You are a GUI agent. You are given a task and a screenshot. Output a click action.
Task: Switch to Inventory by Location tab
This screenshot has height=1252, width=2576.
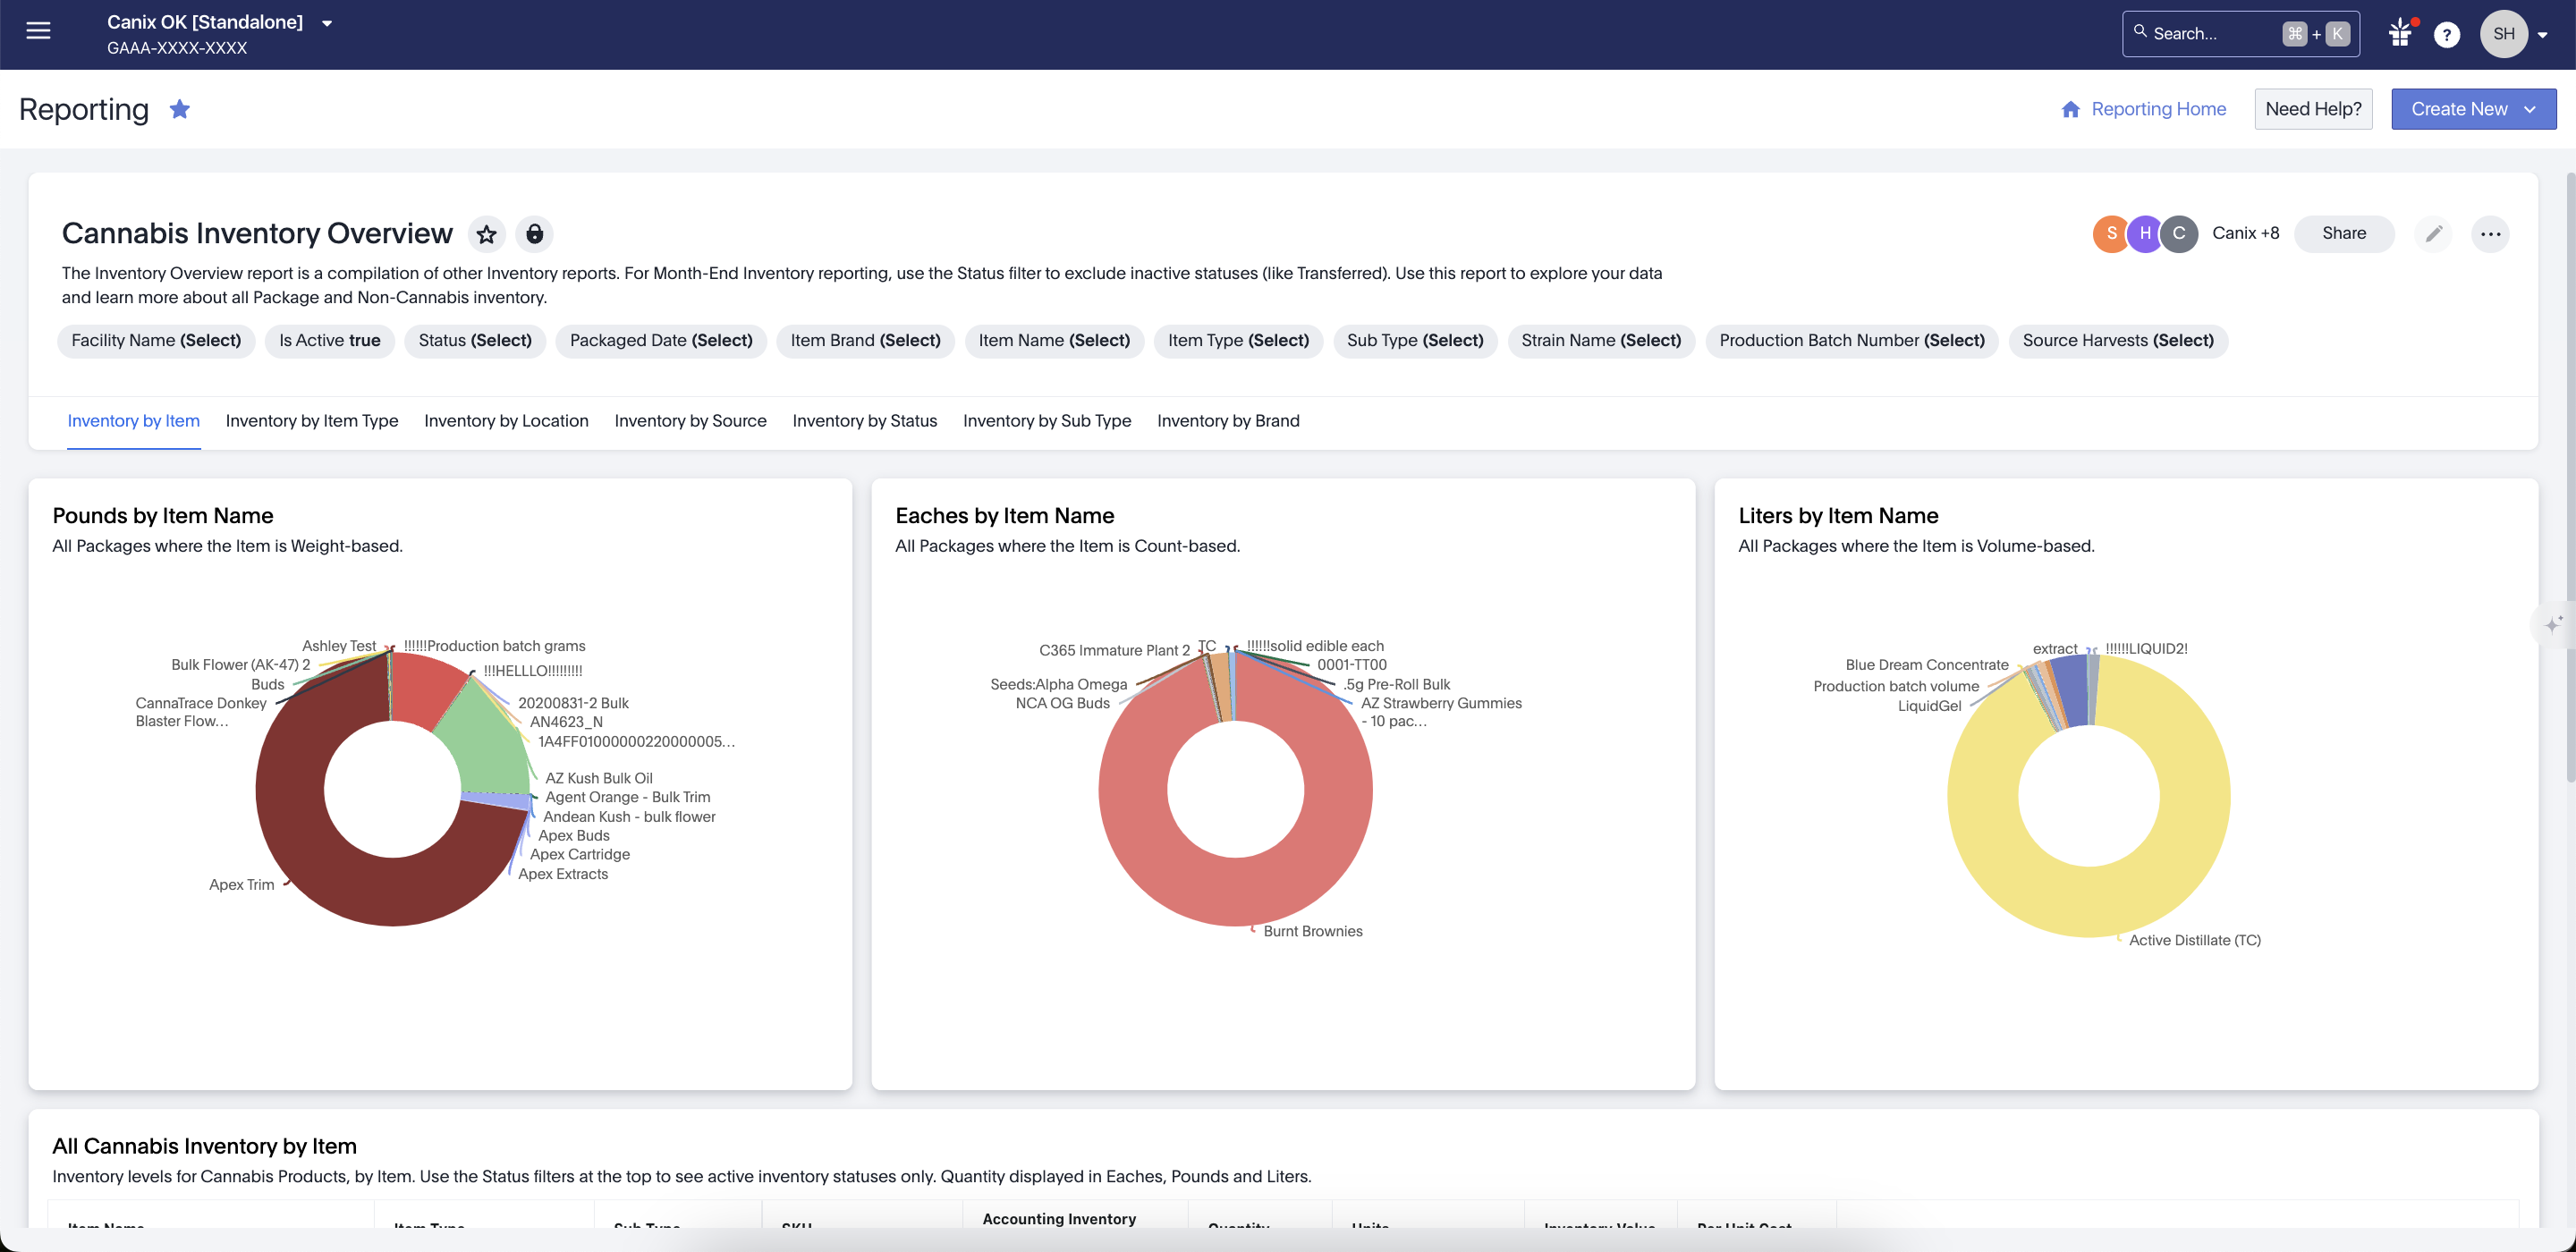506,421
